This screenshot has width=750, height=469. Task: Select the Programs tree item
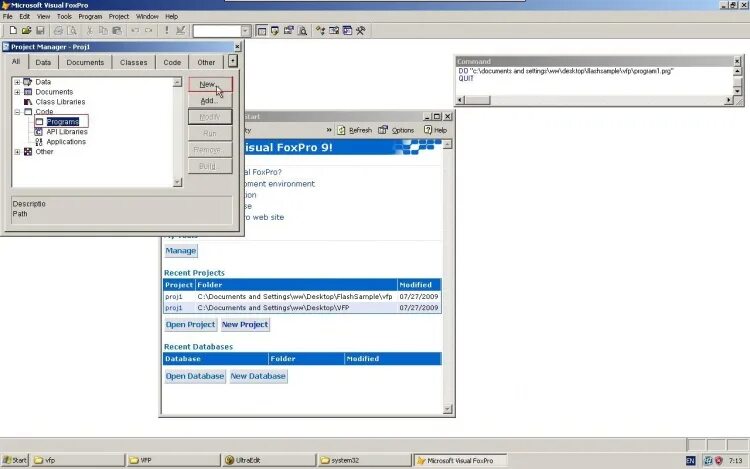[x=62, y=122]
